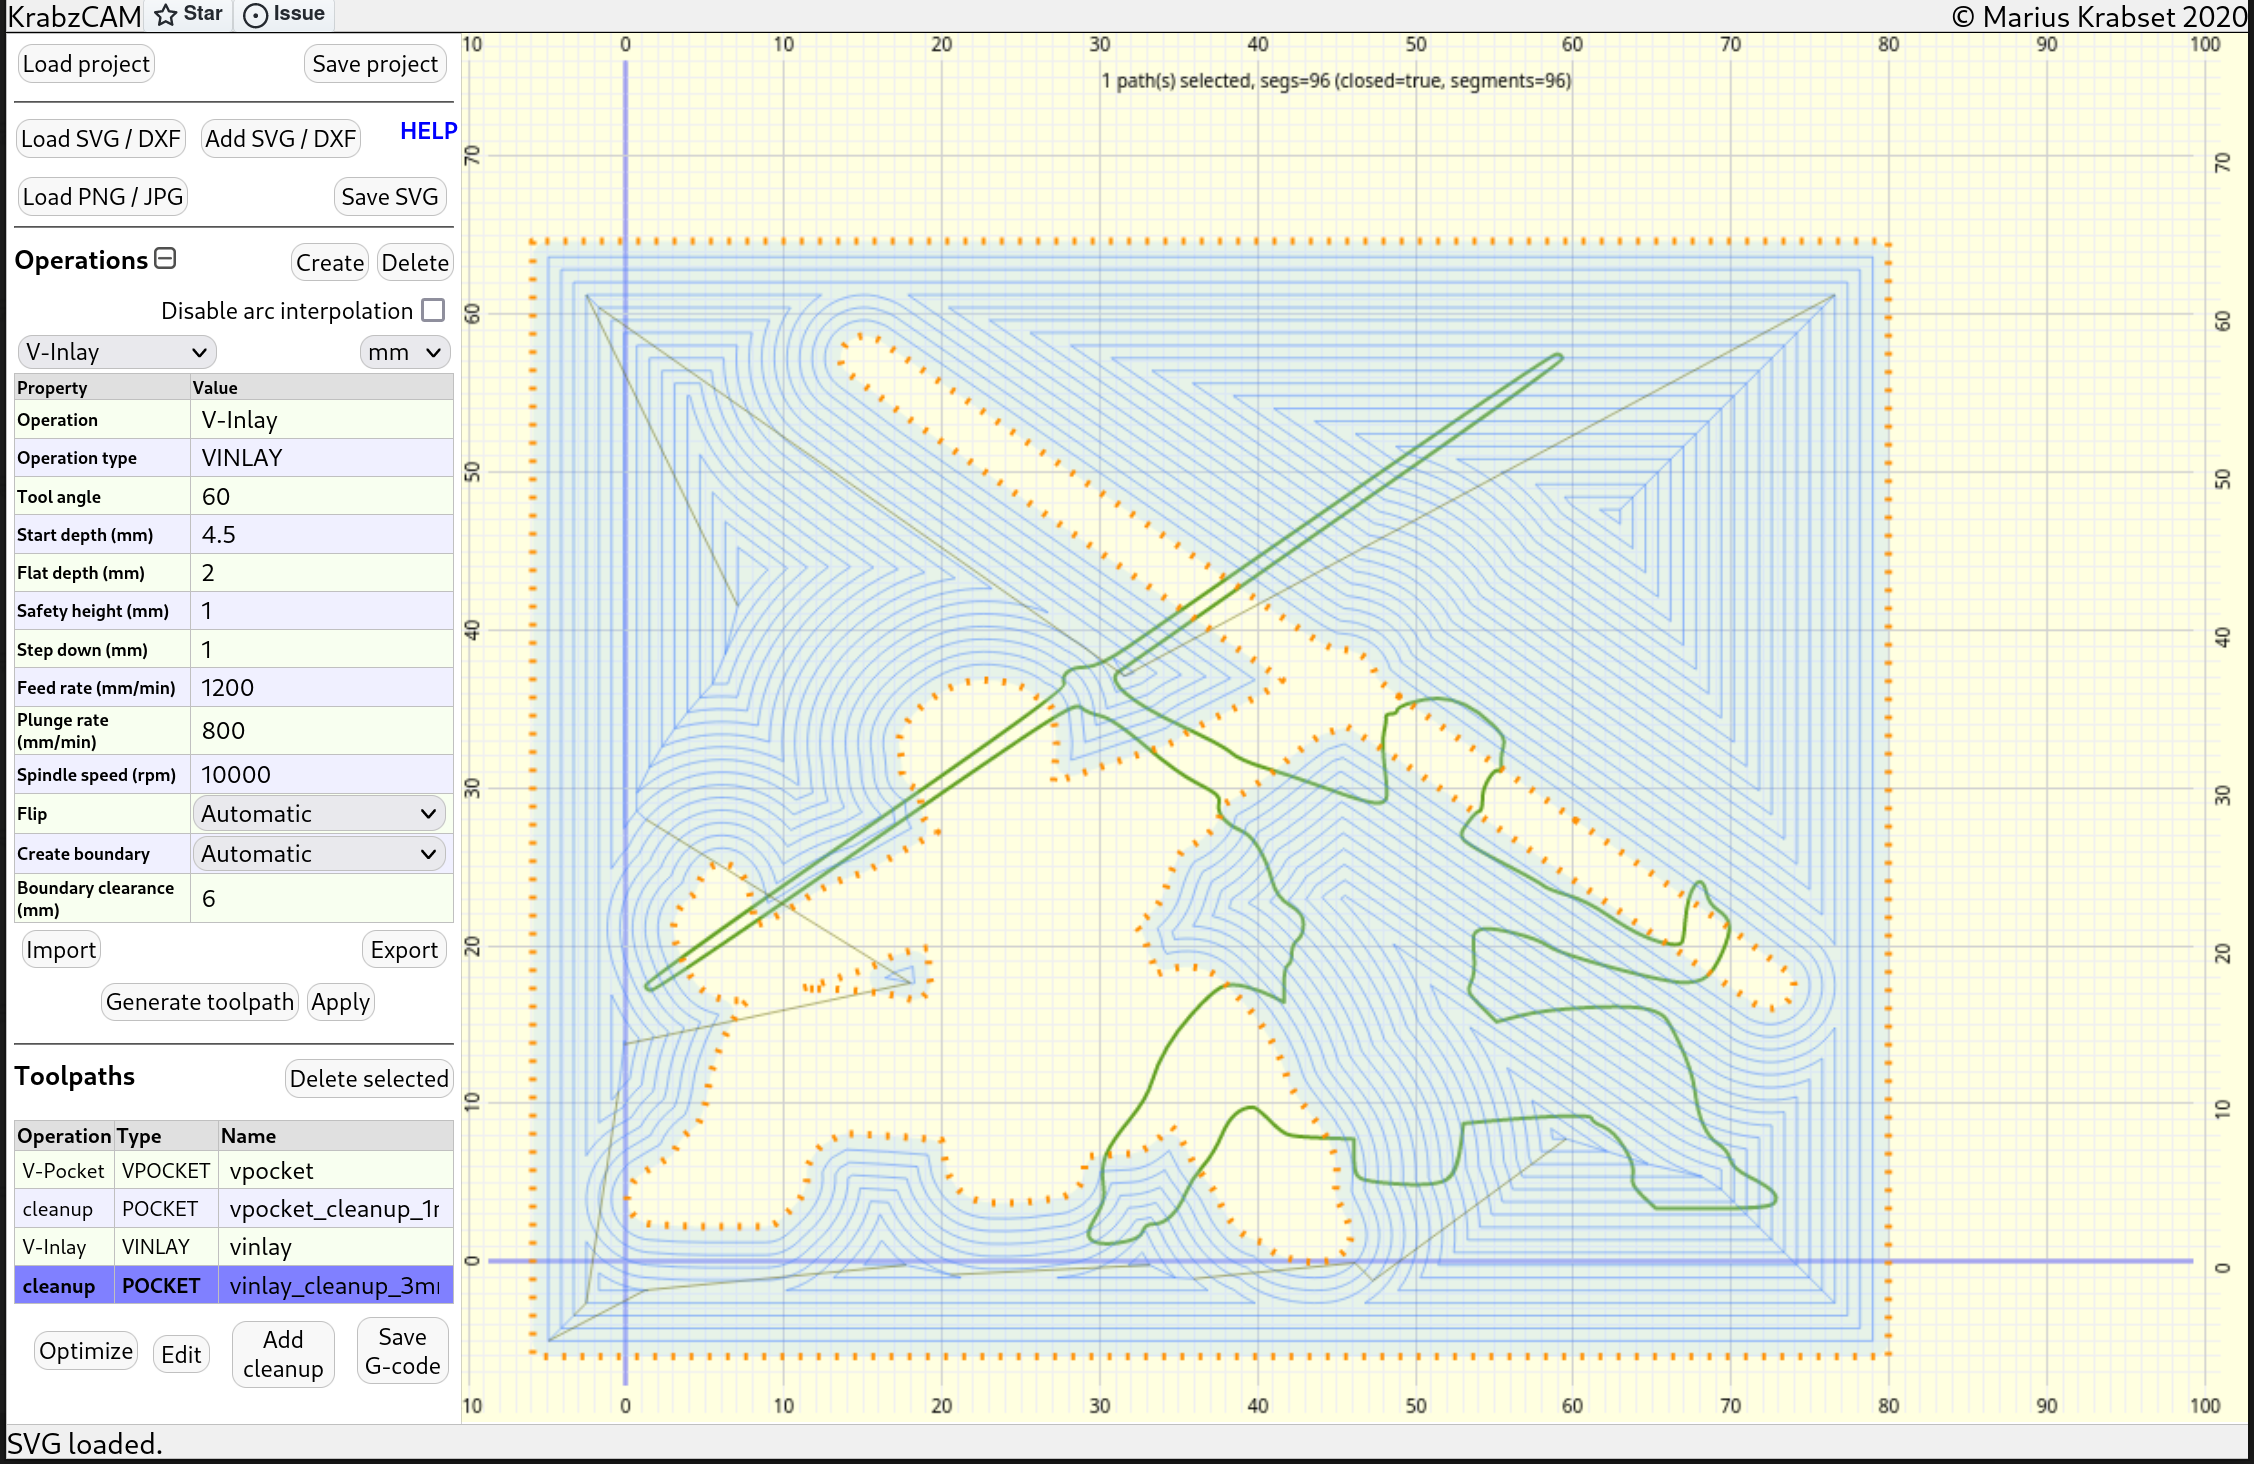Click the KrabzCAM title link
The image size is (2254, 1464).
tap(74, 16)
